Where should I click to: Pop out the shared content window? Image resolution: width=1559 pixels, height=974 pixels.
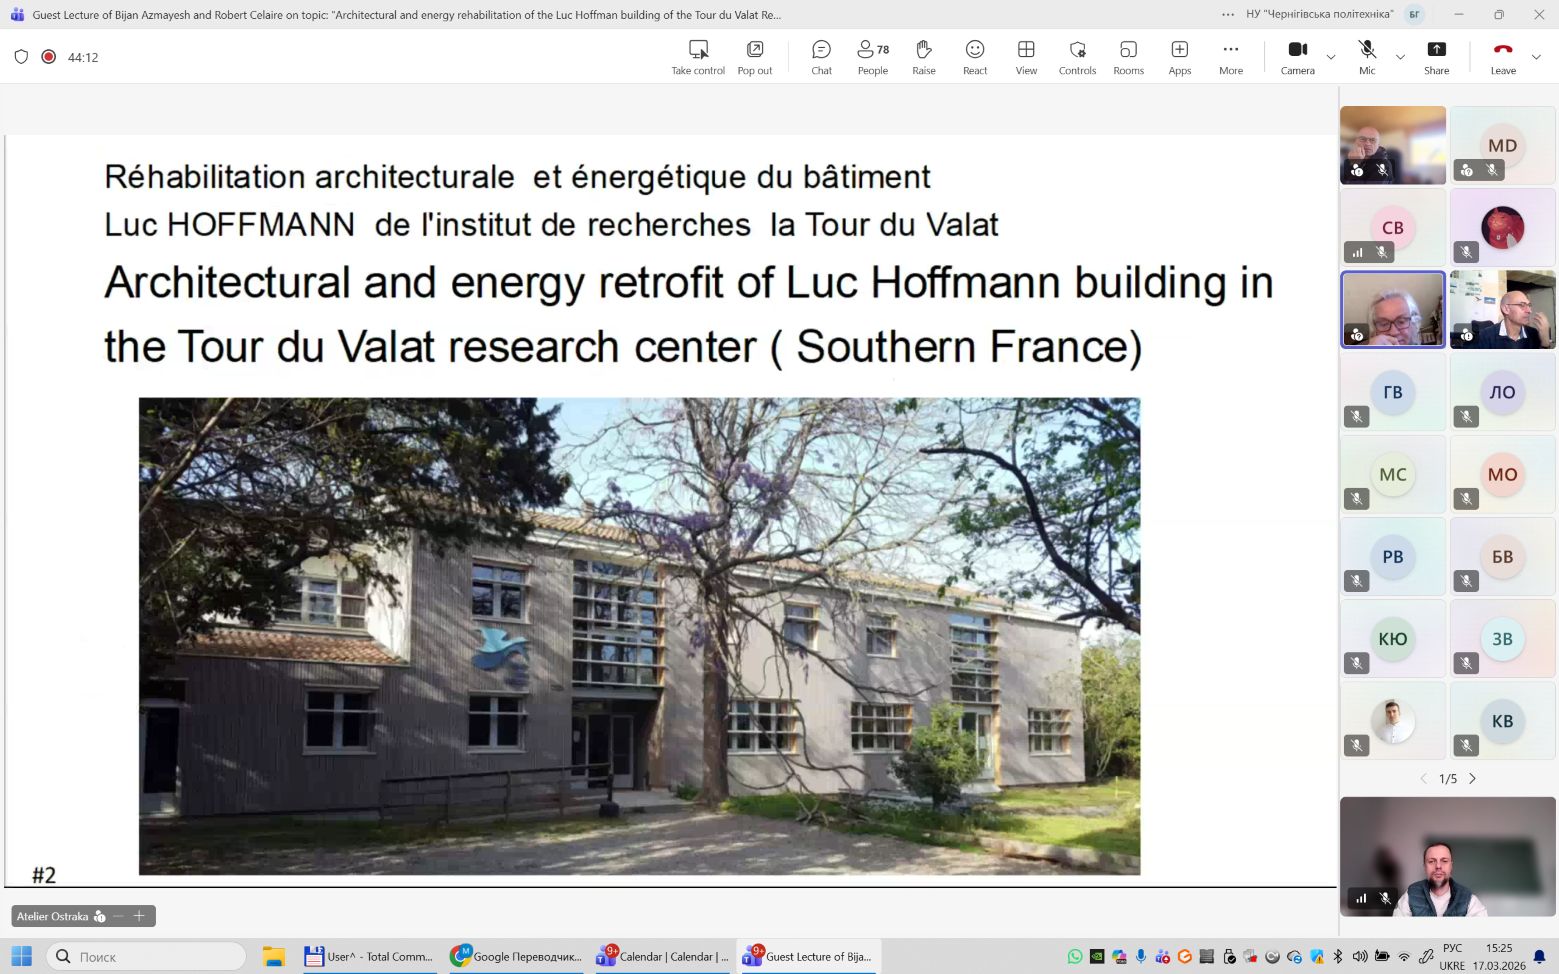coord(755,57)
